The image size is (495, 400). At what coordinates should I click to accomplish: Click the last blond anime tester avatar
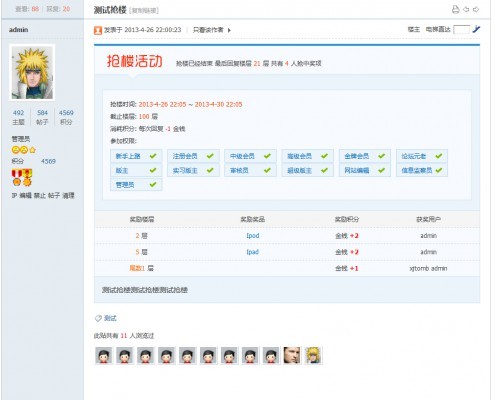(313, 355)
